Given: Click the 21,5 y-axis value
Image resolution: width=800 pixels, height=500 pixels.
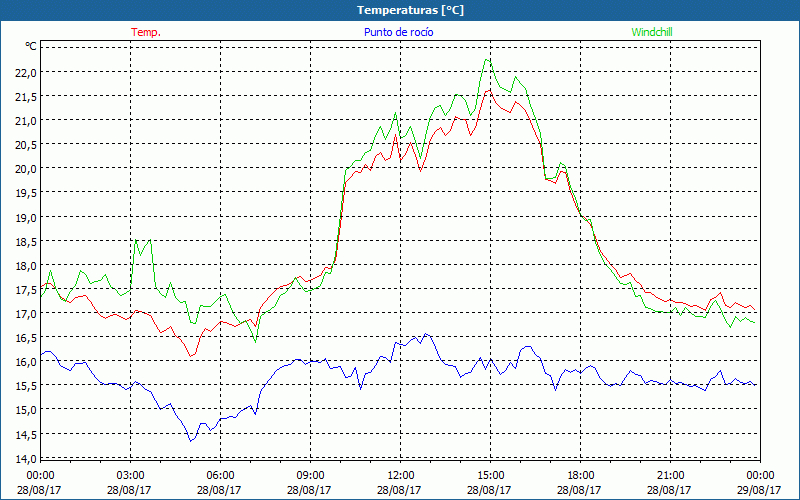Looking at the screenshot, I should 27,96.
